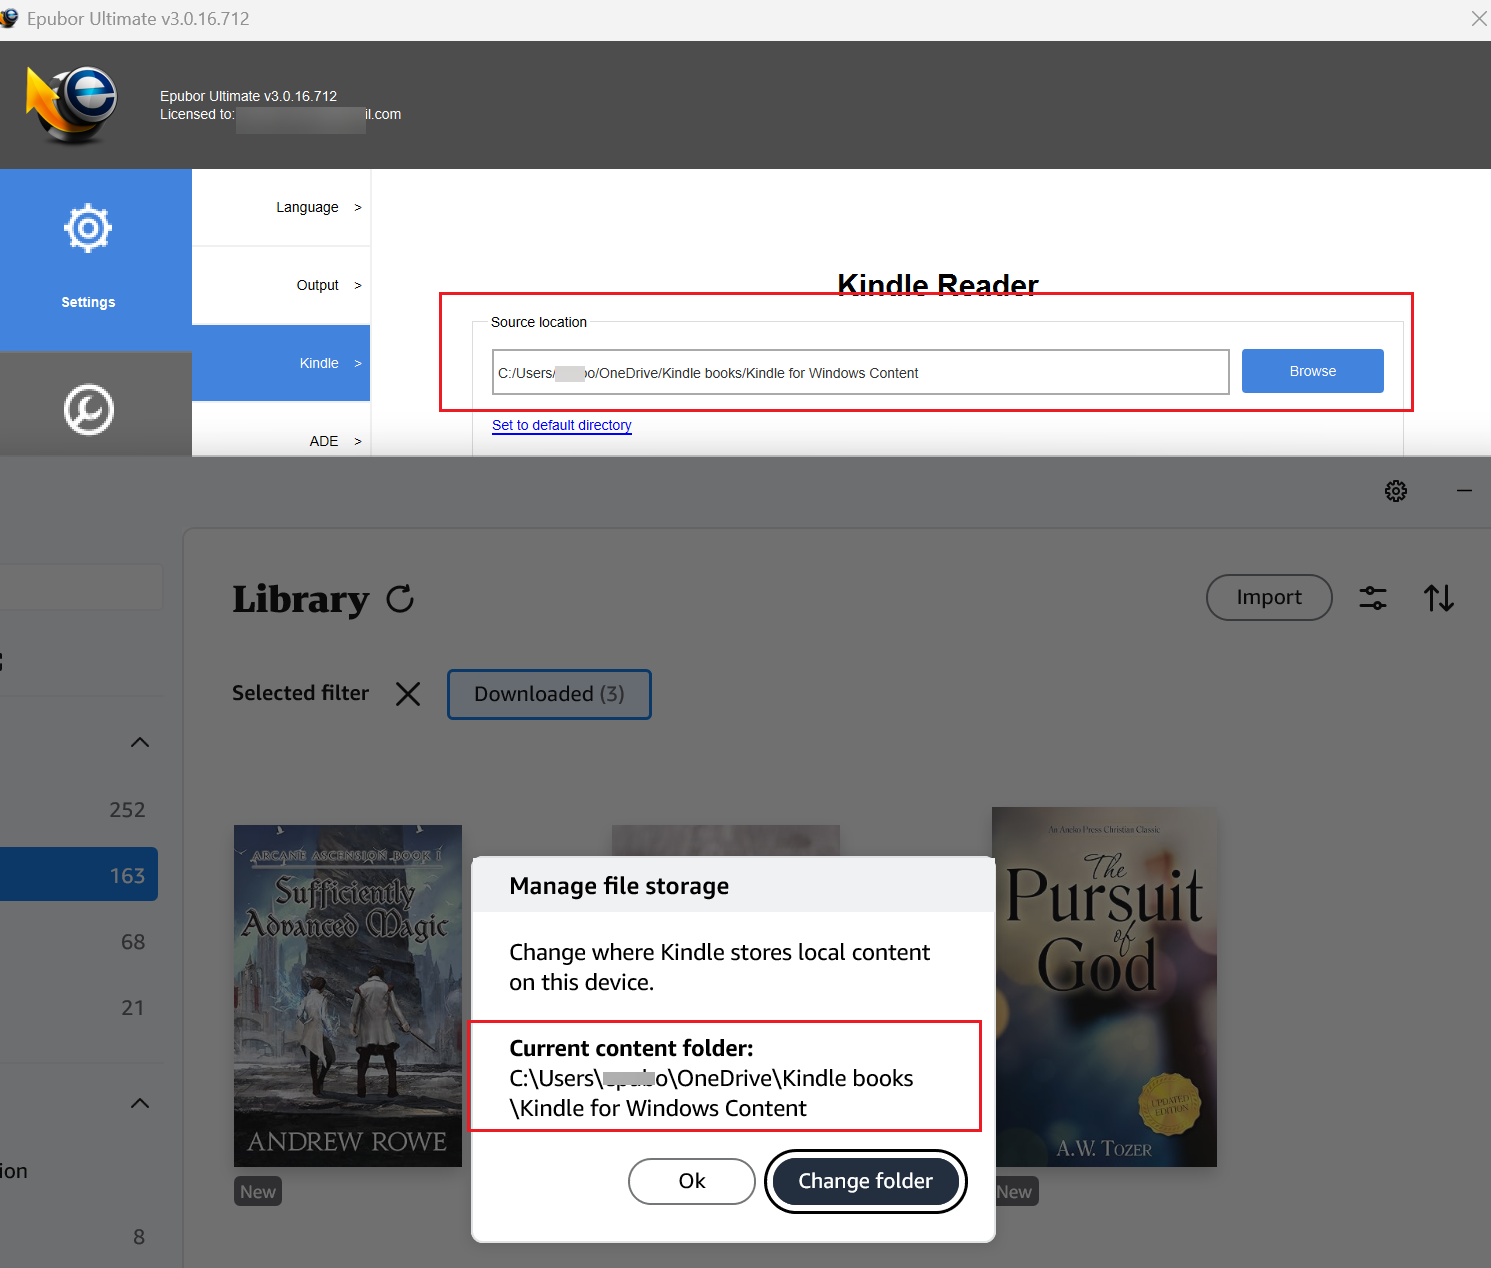The height and width of the screenshot is (1268, 1491).
Task: Select the sidebar item with count 252
Action: pos(79,810)
